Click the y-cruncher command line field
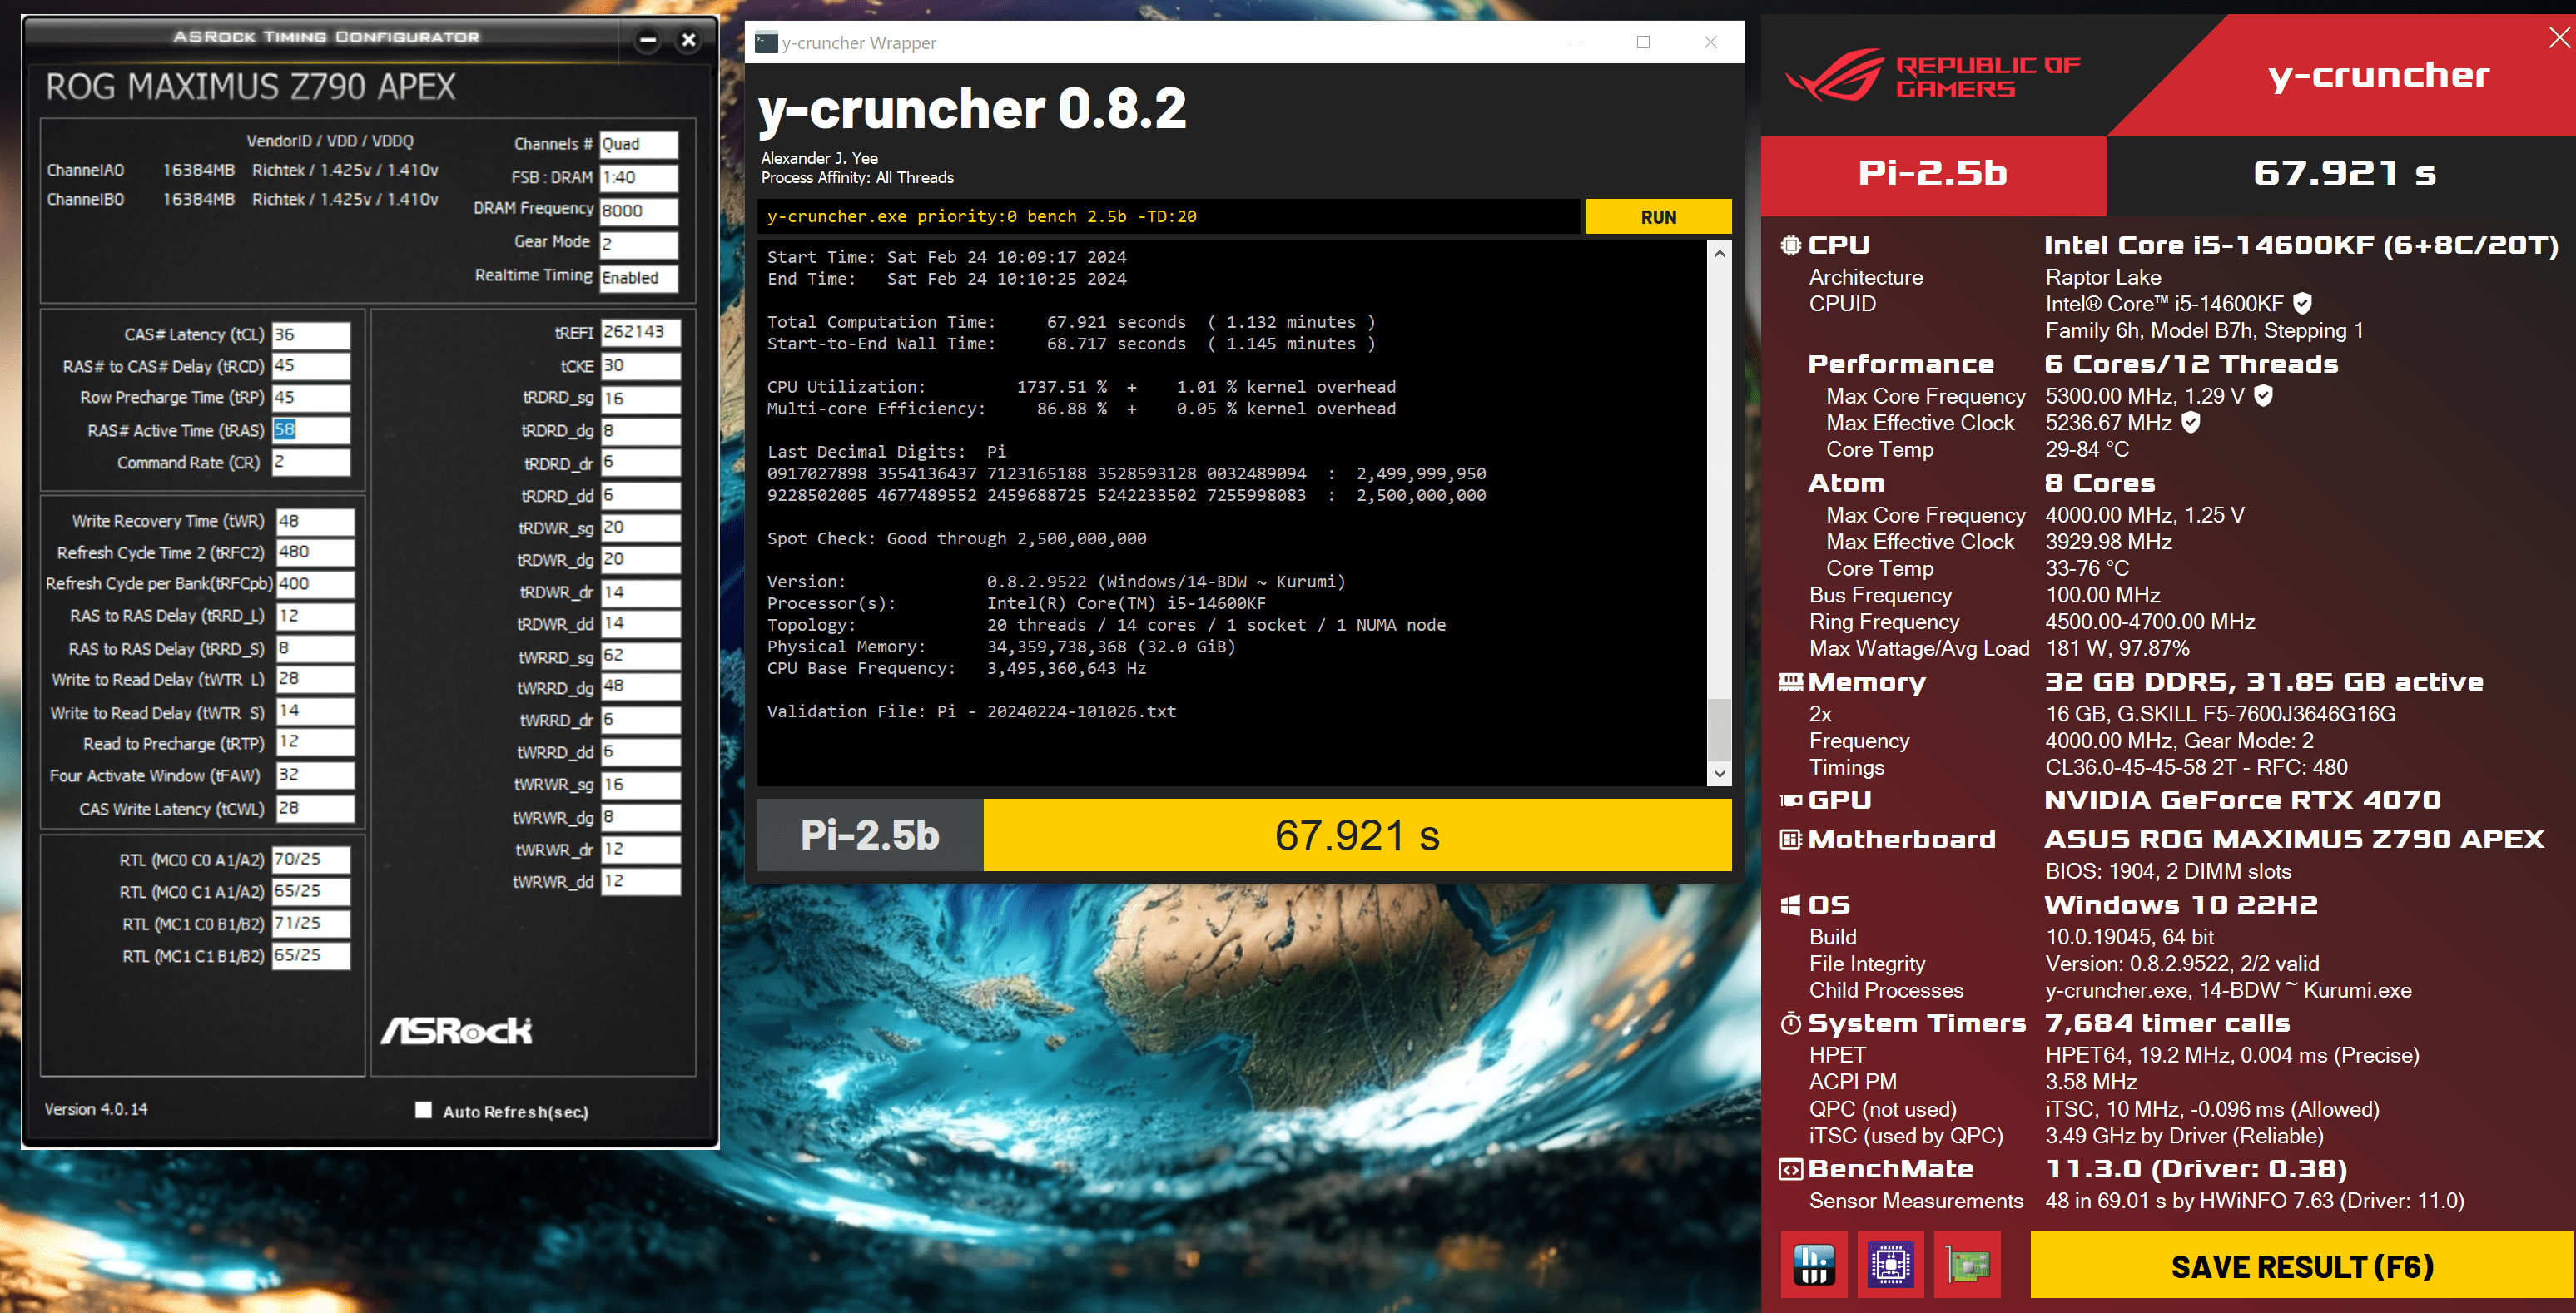 (x=1168, y=217)
